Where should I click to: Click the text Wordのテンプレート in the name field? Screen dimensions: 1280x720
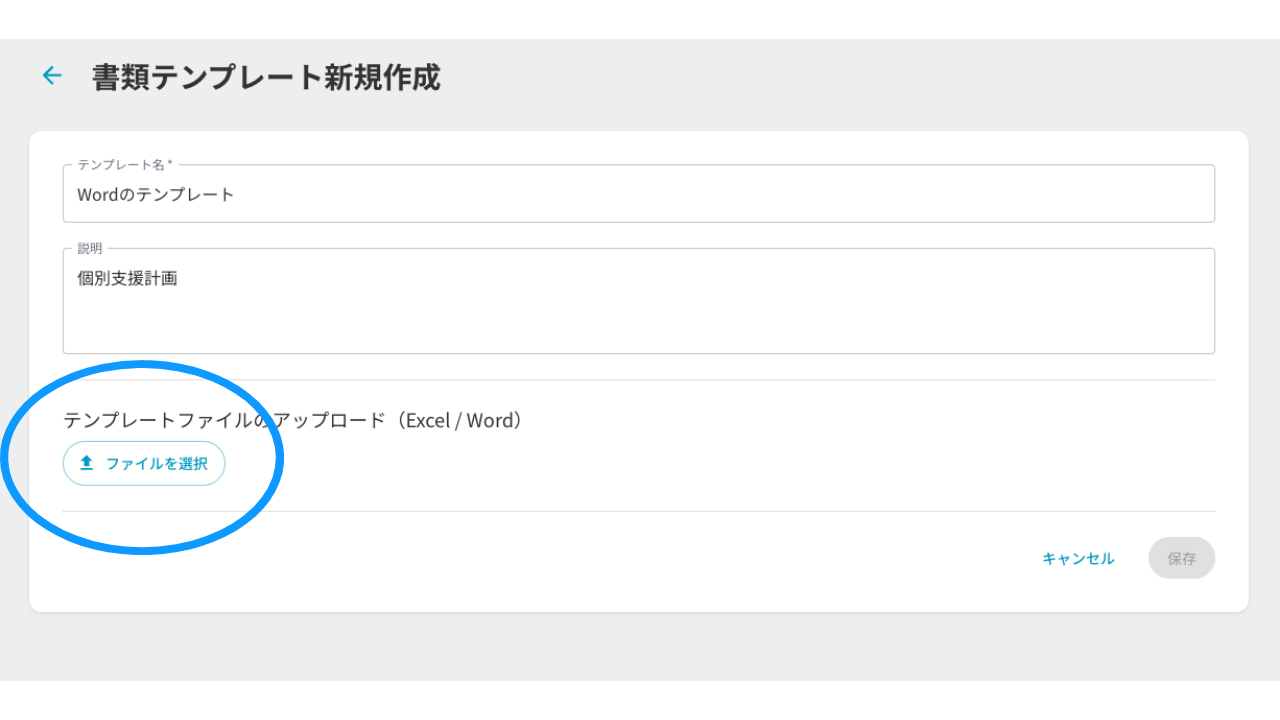tap(156, 194)
